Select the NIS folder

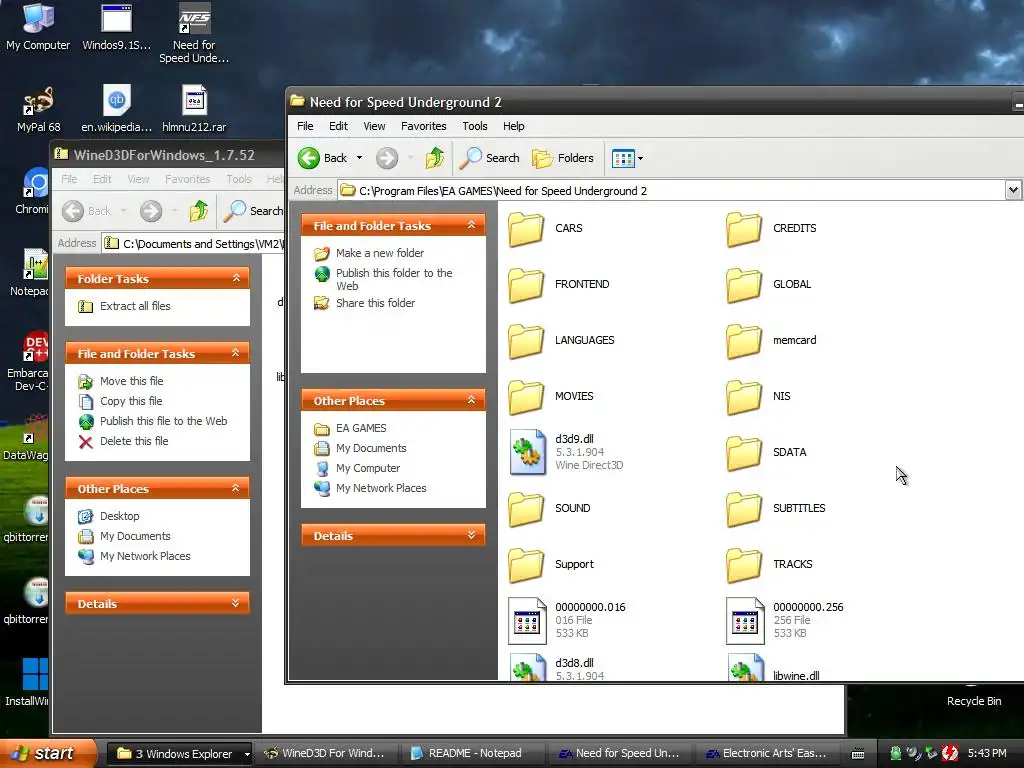click(758, 397)
